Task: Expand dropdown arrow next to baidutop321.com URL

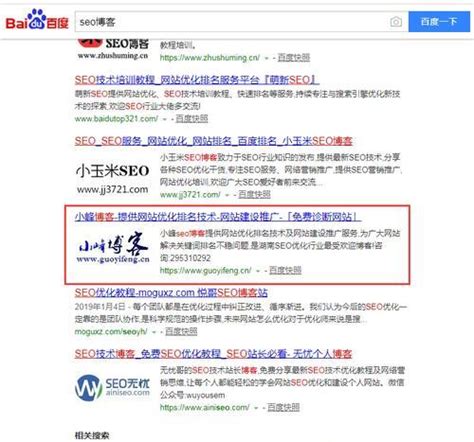Action: point(164,119)
